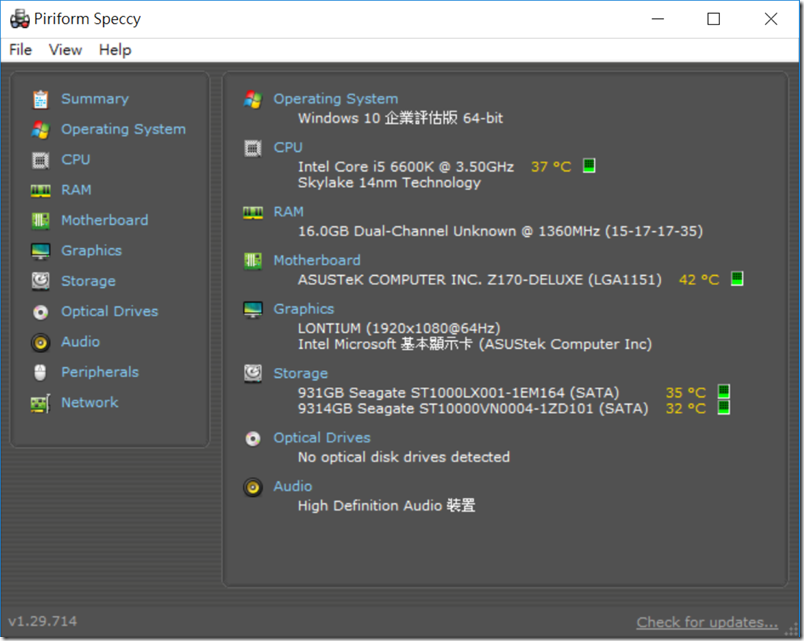Click CPU temperature green indicator icon
The width and height of the screenshot is (804, 641).
[589, 166]
